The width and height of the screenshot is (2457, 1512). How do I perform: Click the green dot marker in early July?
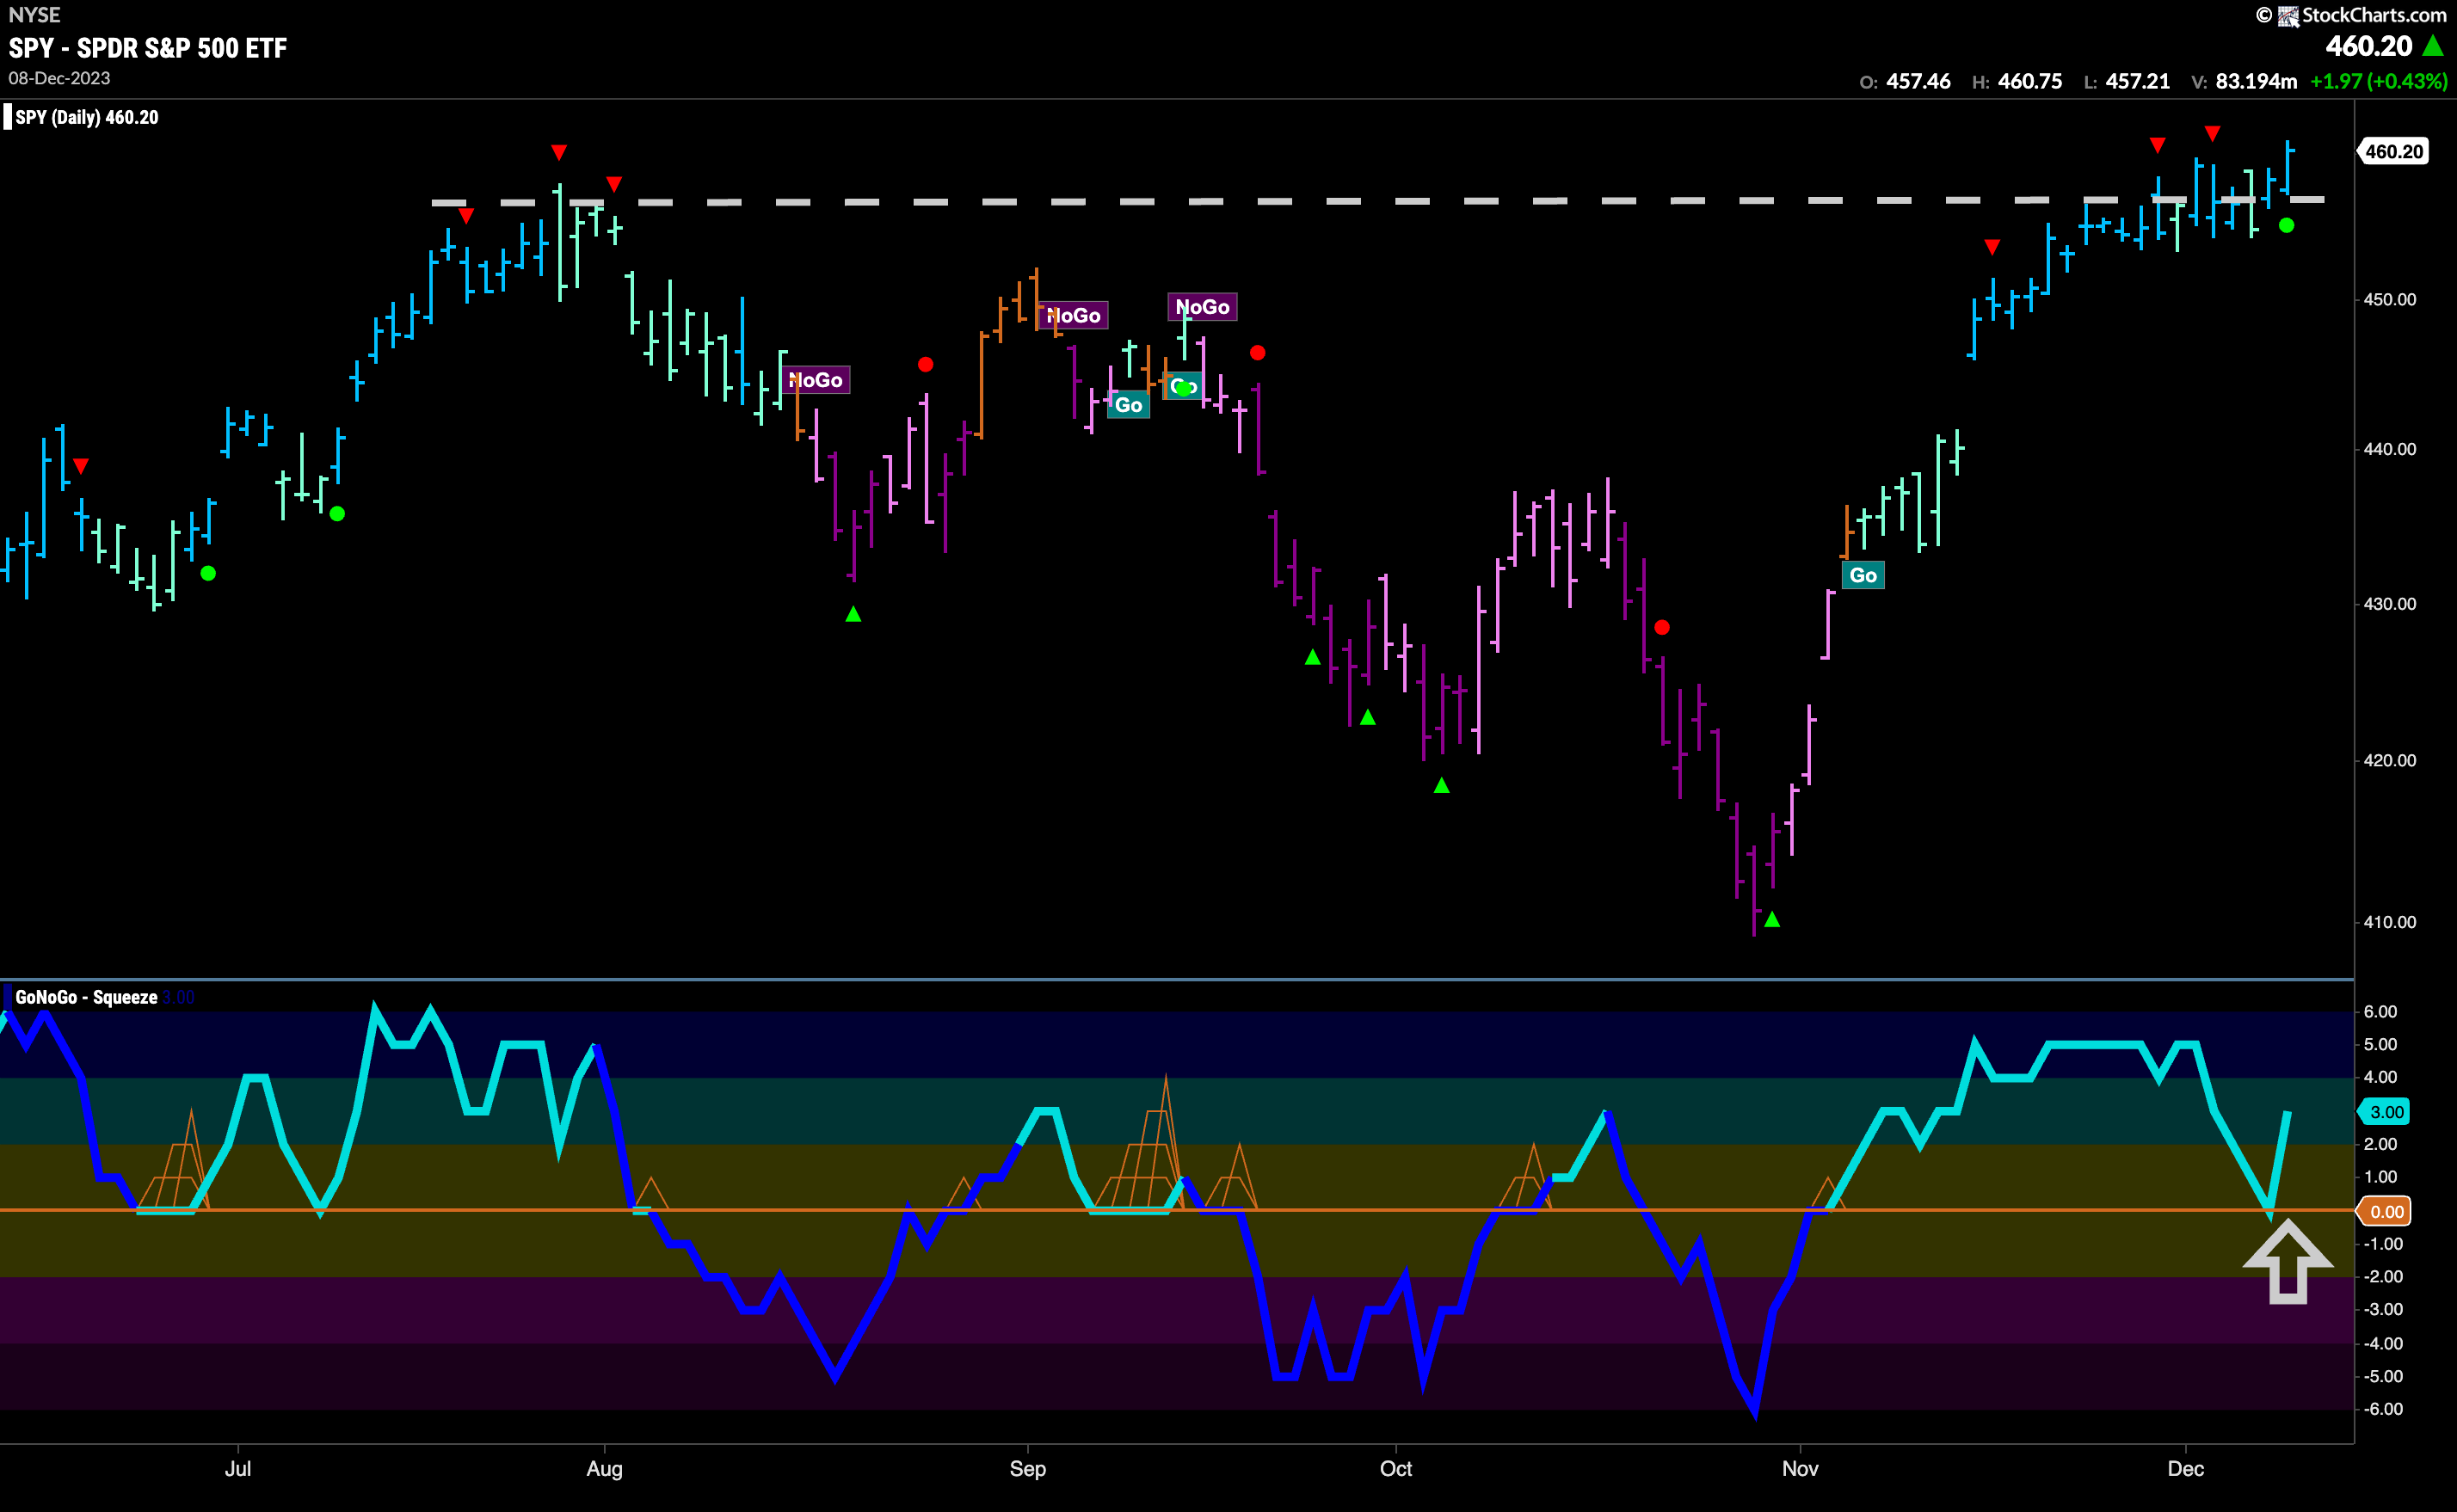(x=338, y=514)
